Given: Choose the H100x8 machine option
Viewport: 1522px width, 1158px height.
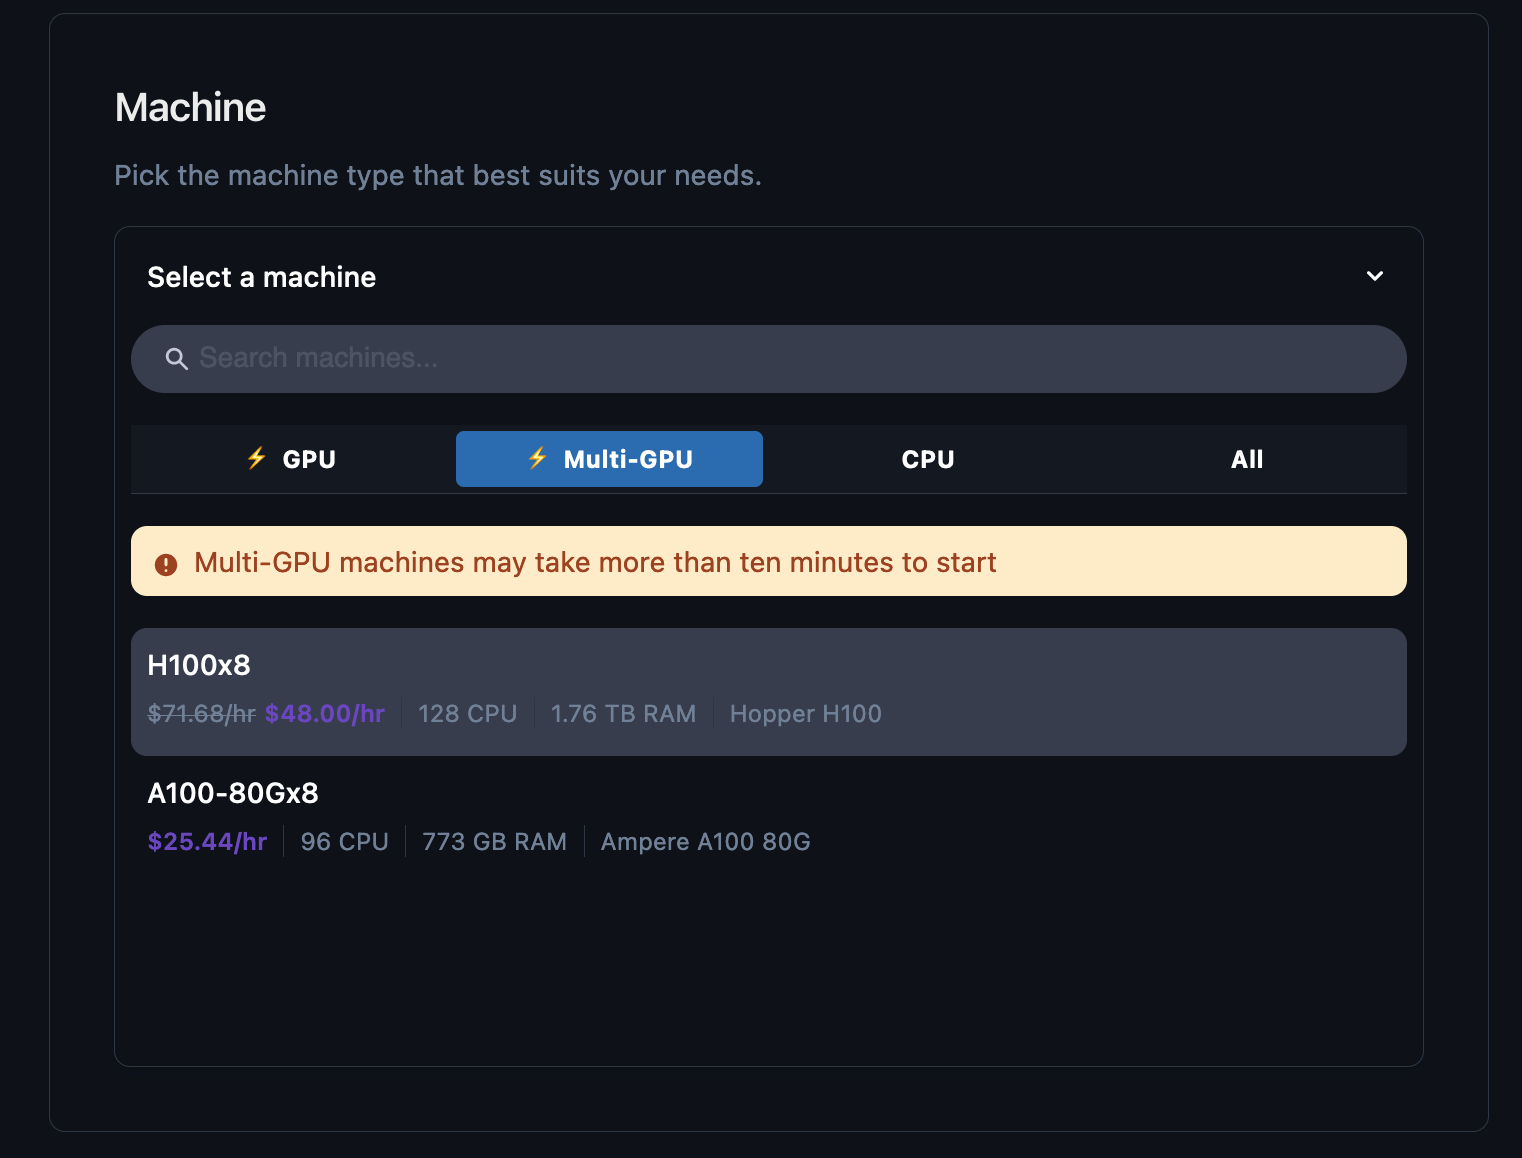Looking at the screenshot, I should tap(768, 691).
